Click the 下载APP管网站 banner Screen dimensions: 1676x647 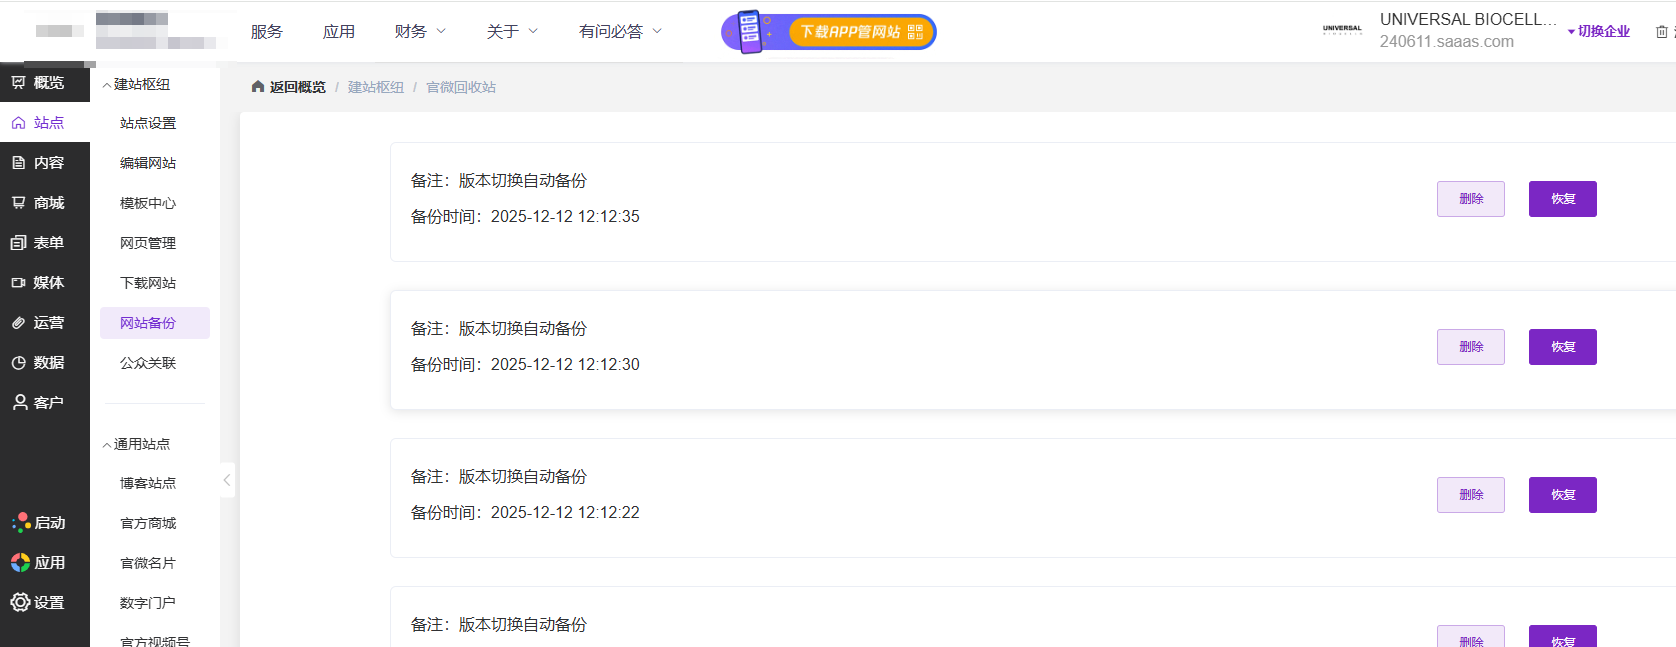click(x=829, y=32)
